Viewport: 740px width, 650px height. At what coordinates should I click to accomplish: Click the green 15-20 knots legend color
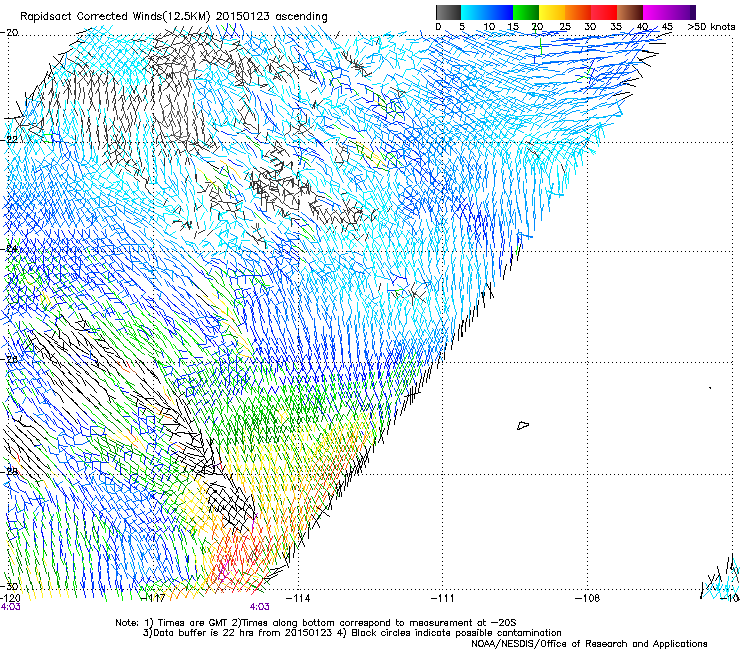526,12
